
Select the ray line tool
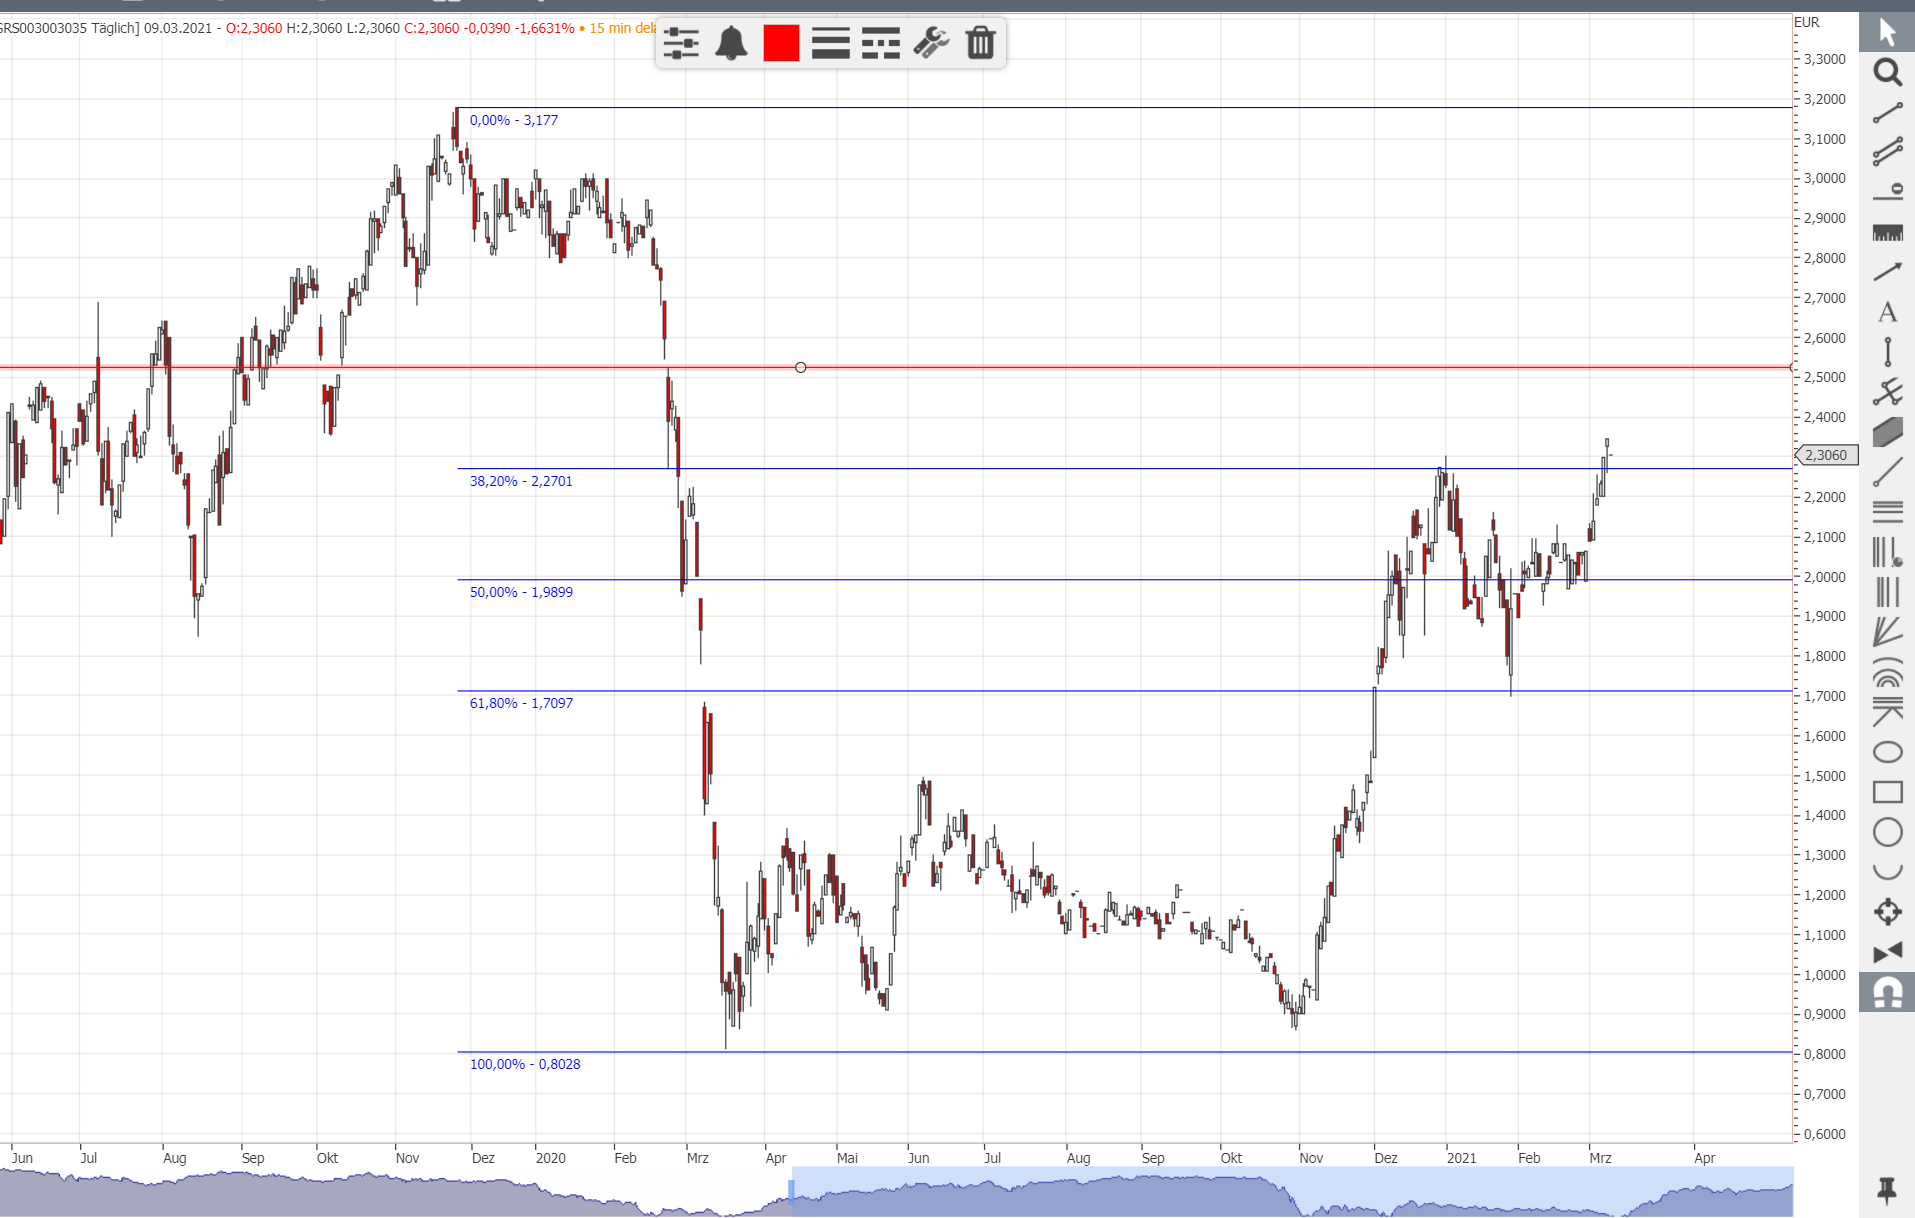(1887, 472)
